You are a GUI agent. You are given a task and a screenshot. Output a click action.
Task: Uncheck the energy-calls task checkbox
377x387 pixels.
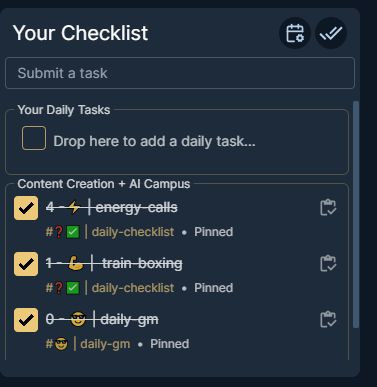pos(26,208)
